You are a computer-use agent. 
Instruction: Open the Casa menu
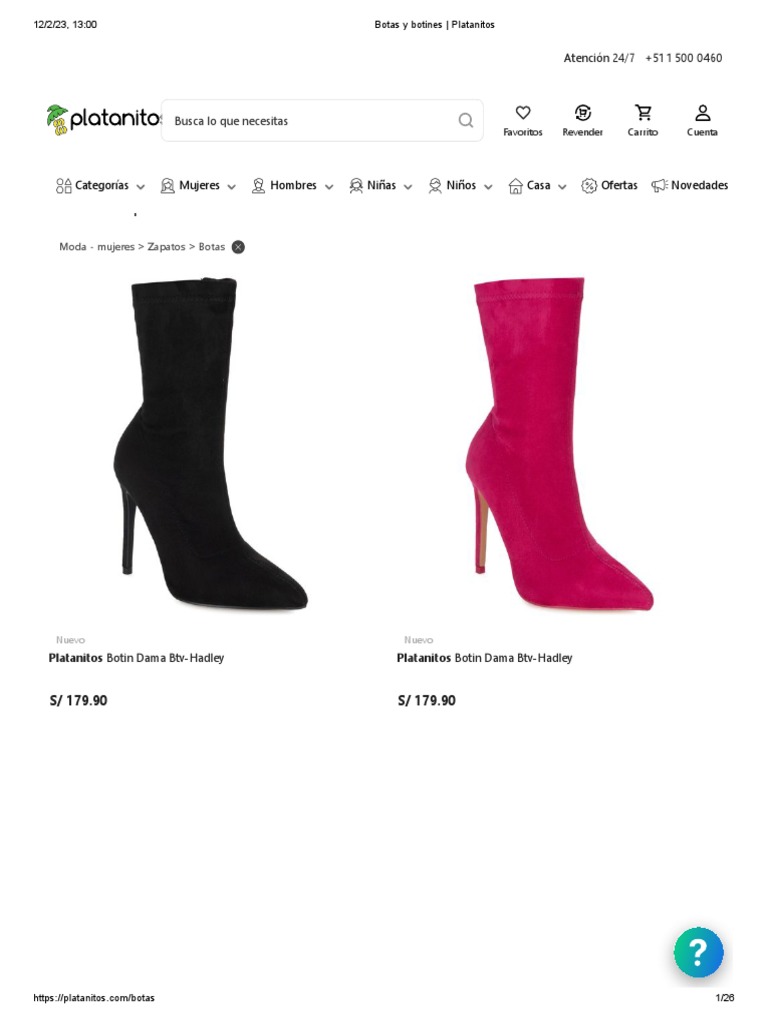coord(537,185)
